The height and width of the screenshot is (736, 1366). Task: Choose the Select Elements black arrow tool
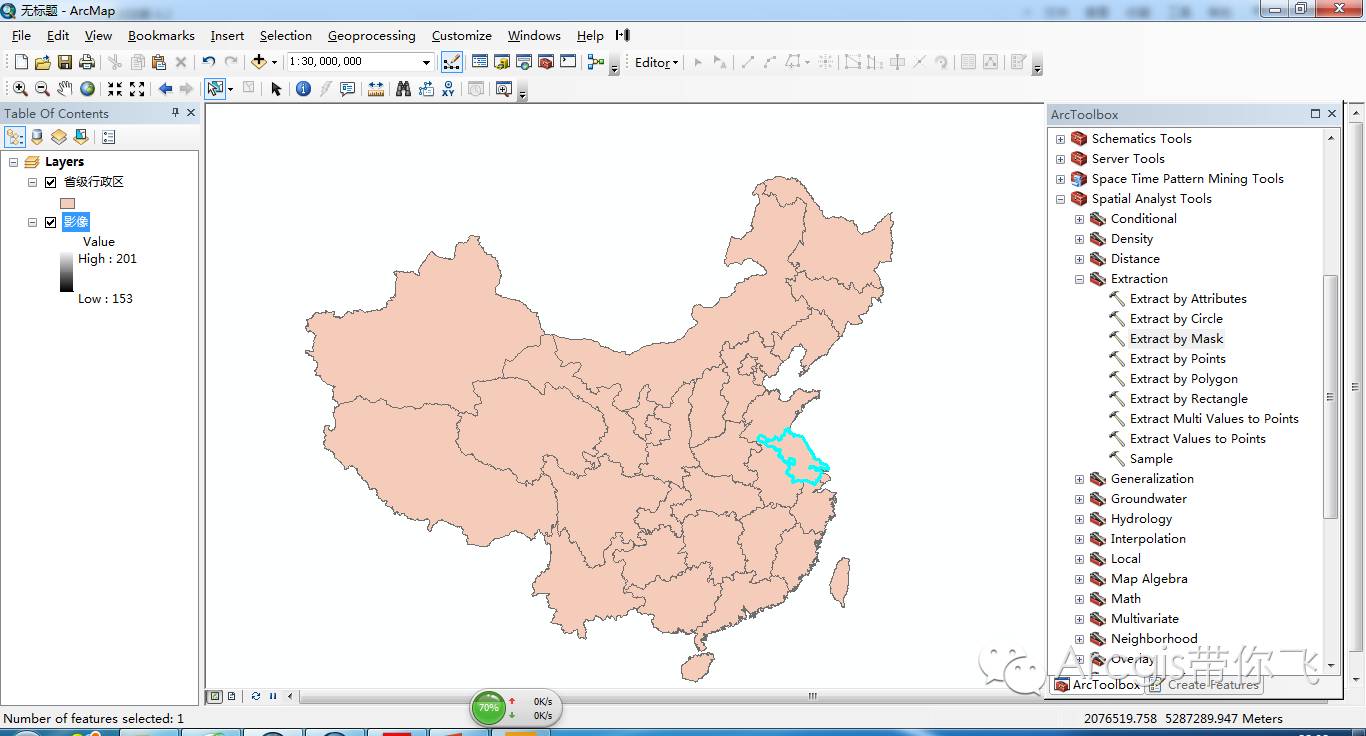point(276,89)
